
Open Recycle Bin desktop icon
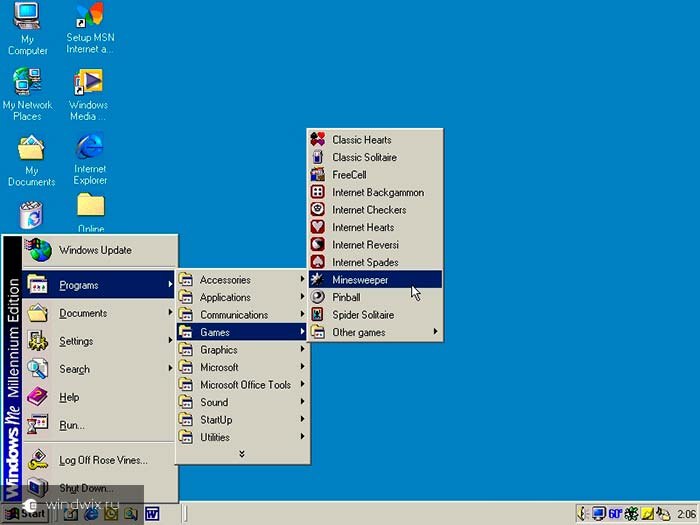point(31,216)
